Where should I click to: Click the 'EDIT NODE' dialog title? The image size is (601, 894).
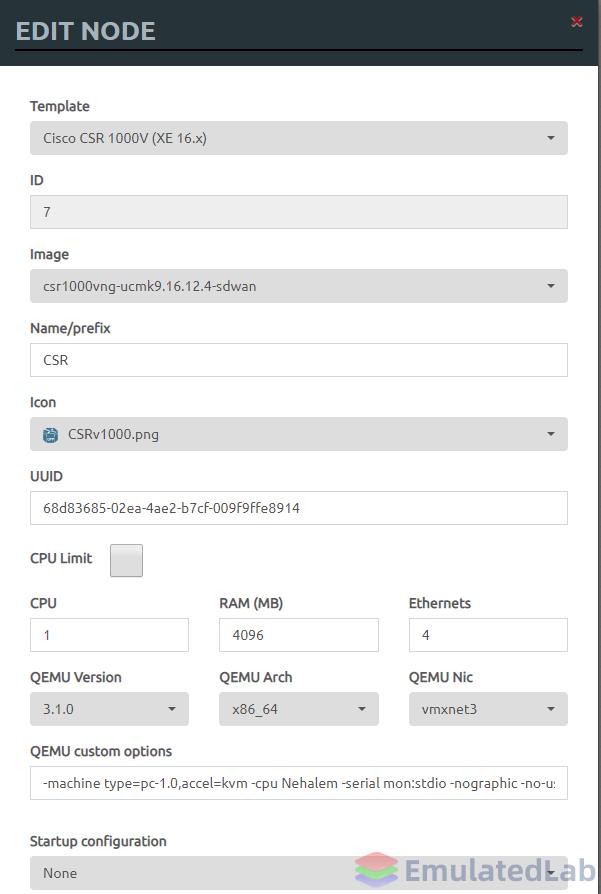[x=86, y=31]
